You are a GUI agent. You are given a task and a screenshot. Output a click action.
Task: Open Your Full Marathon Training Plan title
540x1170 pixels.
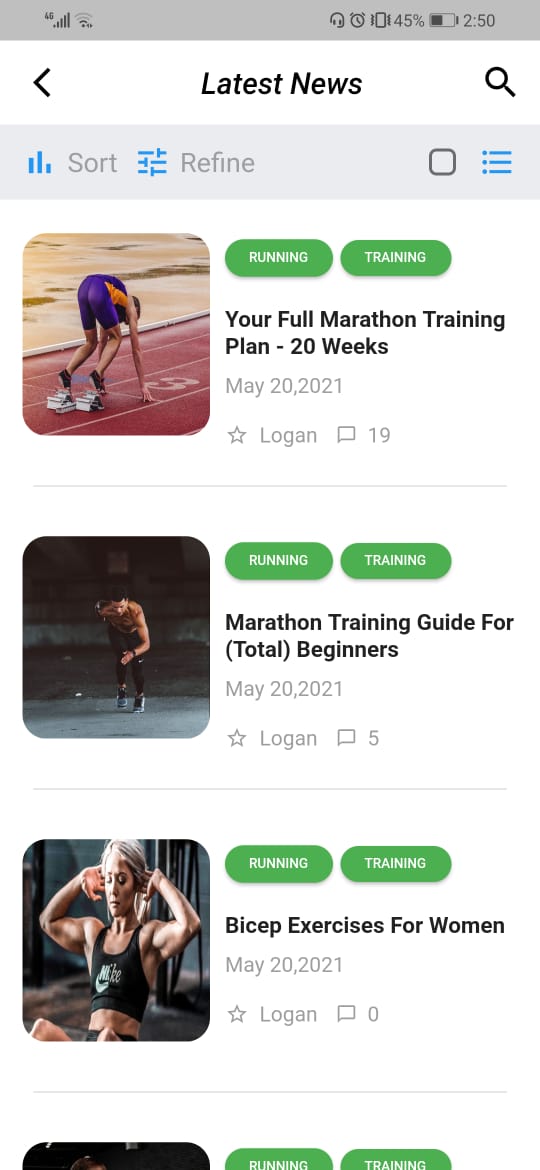(x=365, y=333)
